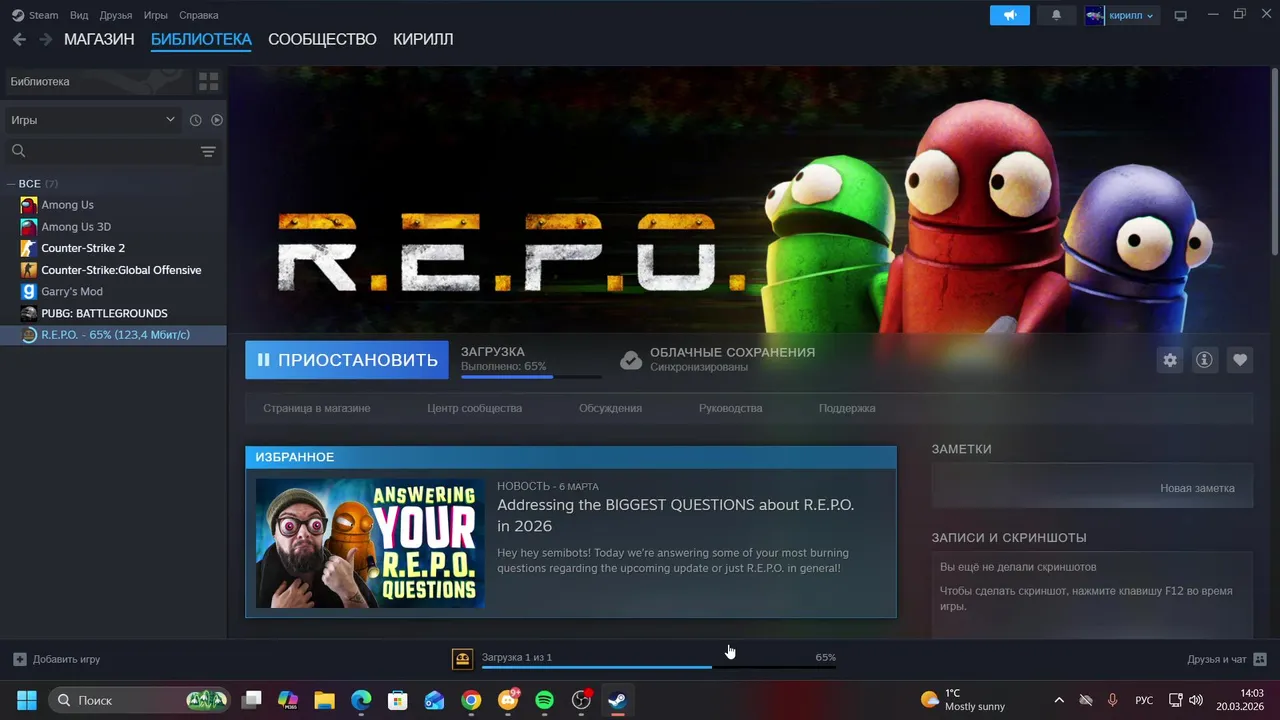1280x720 pixels.
Task: Go back with the left arrow
Action: [19, 39]
